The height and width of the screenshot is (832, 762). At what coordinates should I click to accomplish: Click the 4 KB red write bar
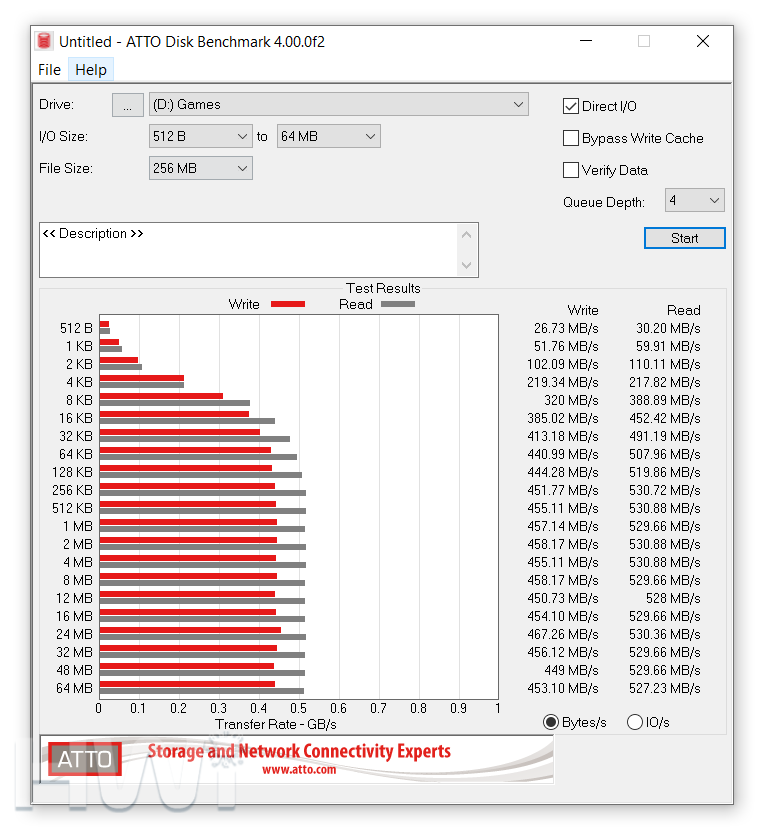pyautogui.click(x=142, y=378)
